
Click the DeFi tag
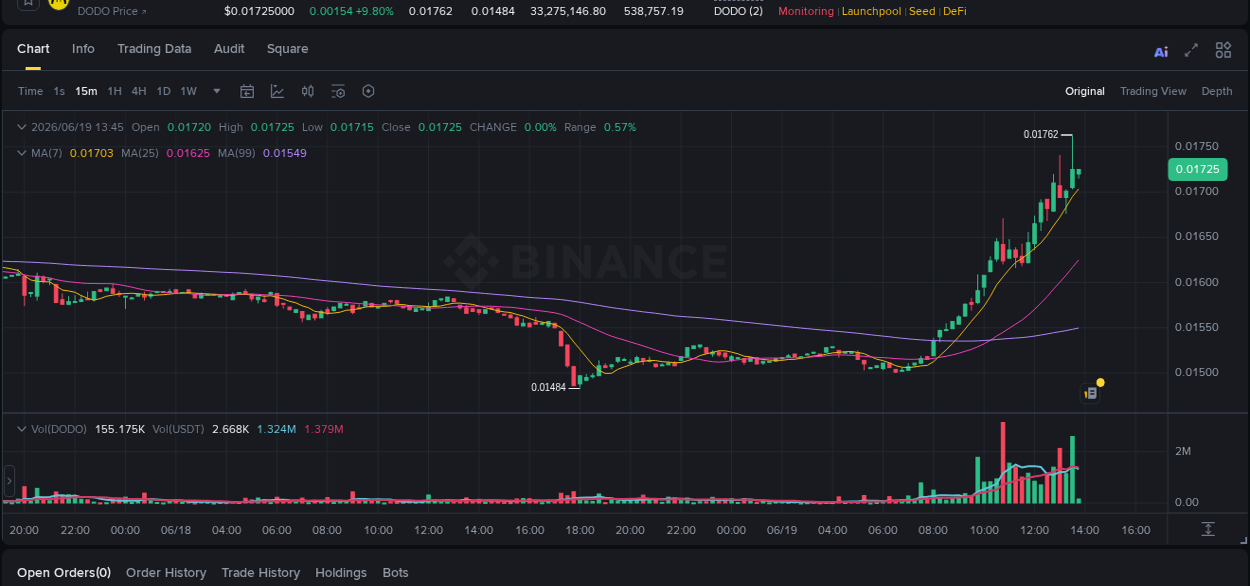tap(955, 11)
